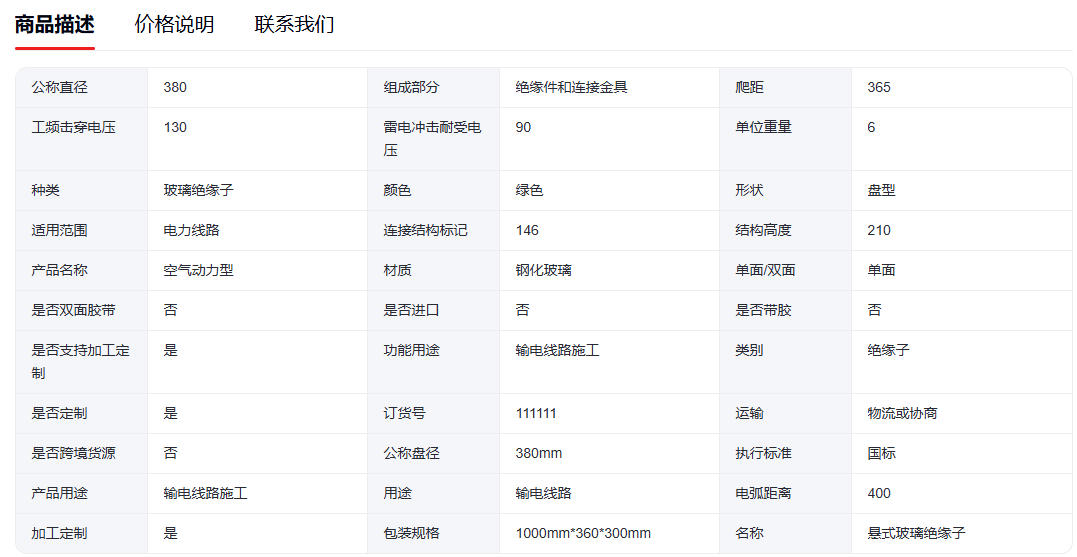Click the 物流或协商 shipping value
Screen dimensions: 1077x557
902,413
